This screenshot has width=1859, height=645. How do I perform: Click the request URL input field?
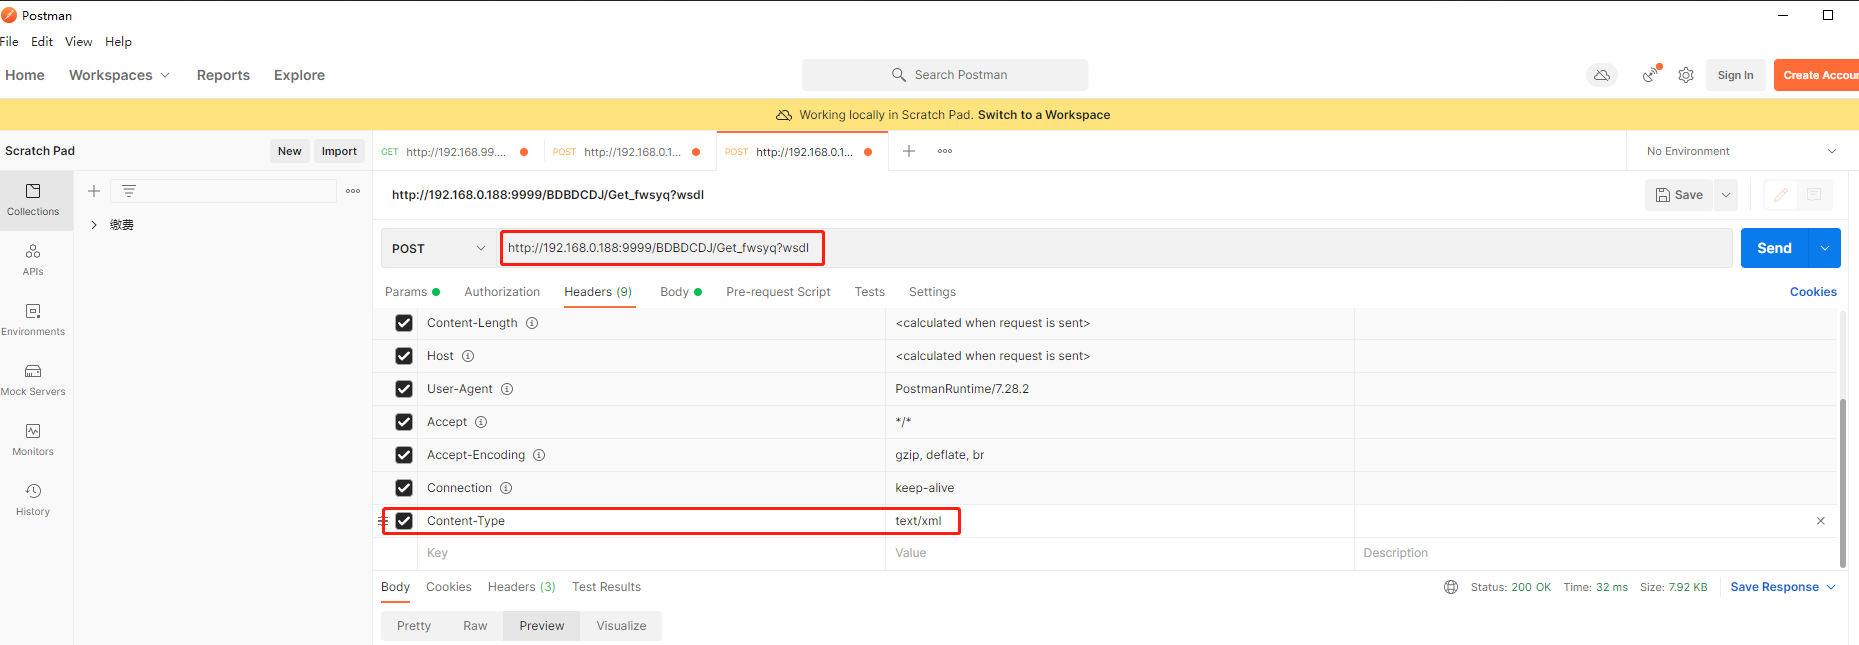click(1116, 248)
